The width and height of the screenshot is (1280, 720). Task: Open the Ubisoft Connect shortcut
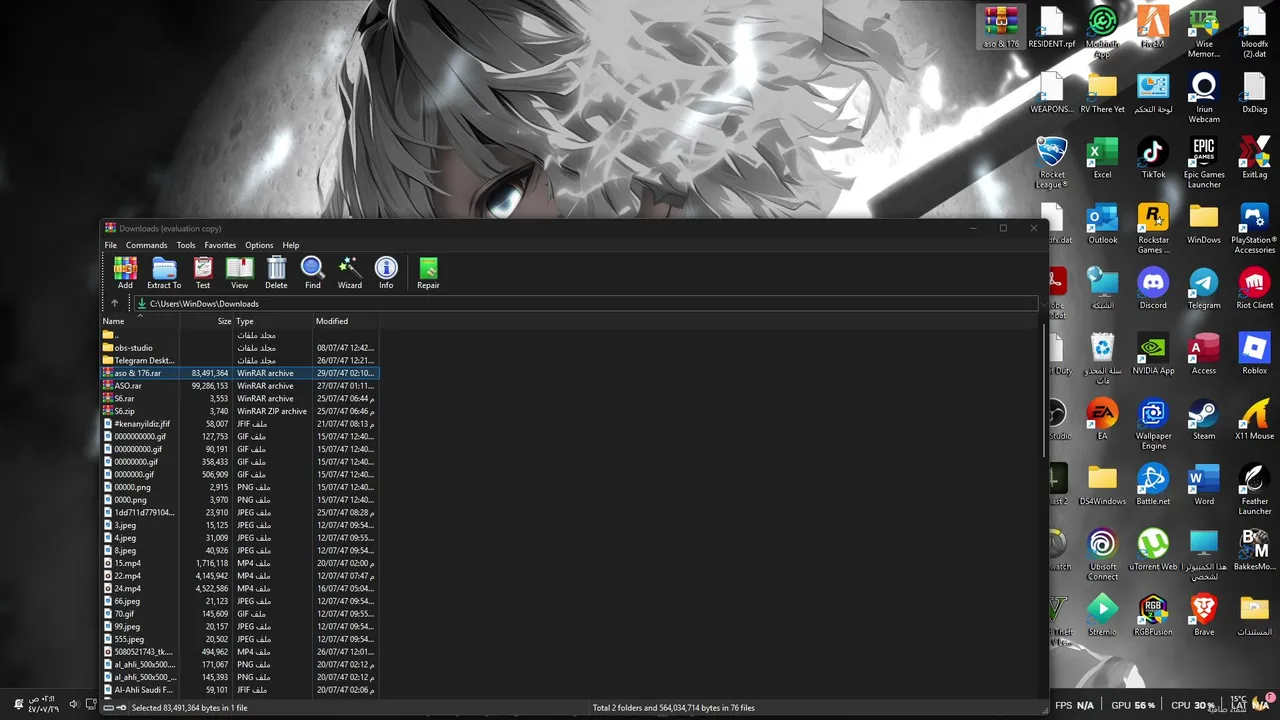click(1102, 554)
